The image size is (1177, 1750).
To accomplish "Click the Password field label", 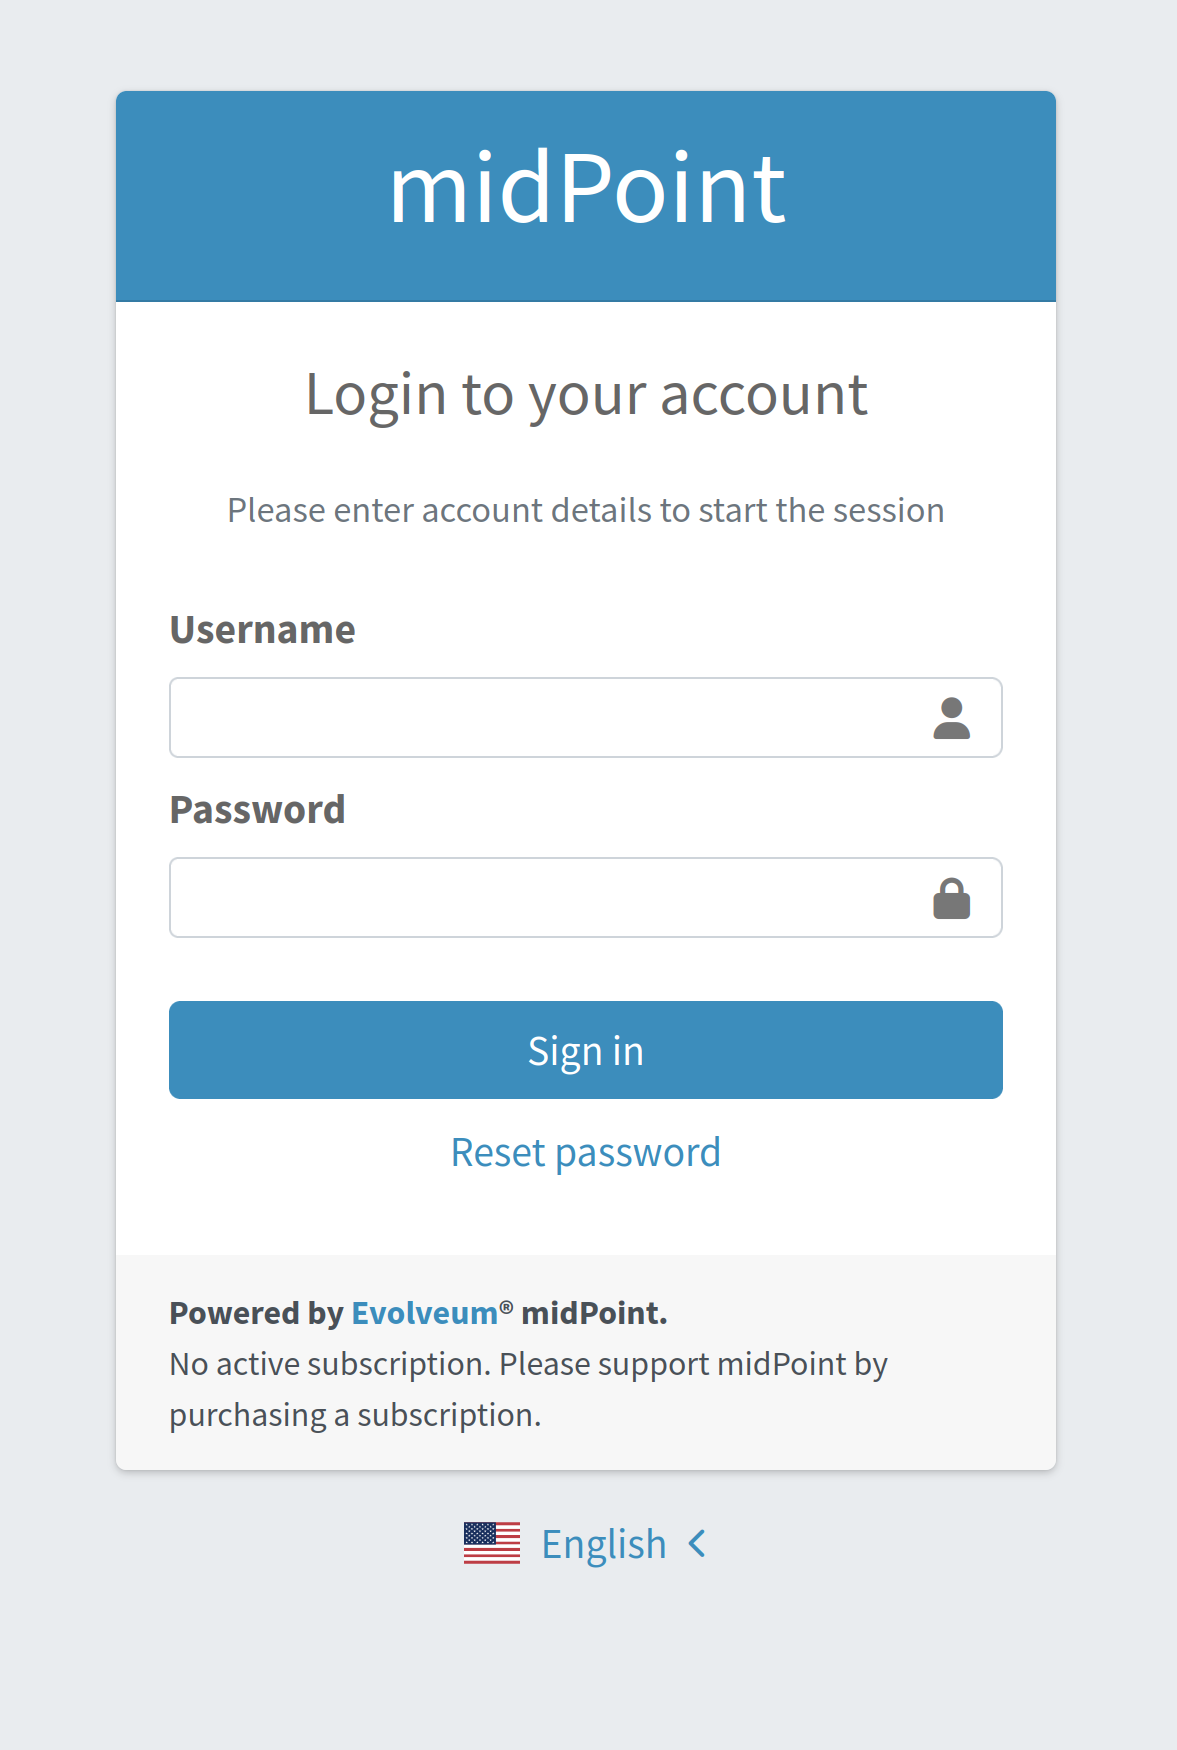I will [x=258, y=809].
